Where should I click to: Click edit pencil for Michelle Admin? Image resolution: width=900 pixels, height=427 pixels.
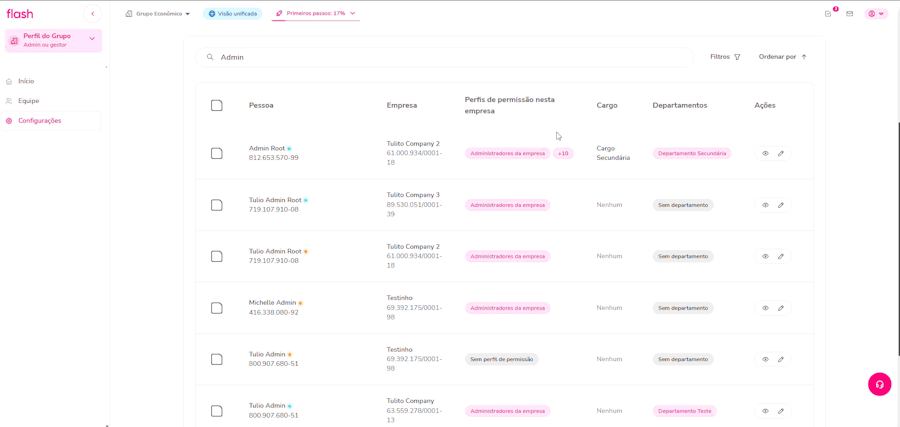point(781,308)
